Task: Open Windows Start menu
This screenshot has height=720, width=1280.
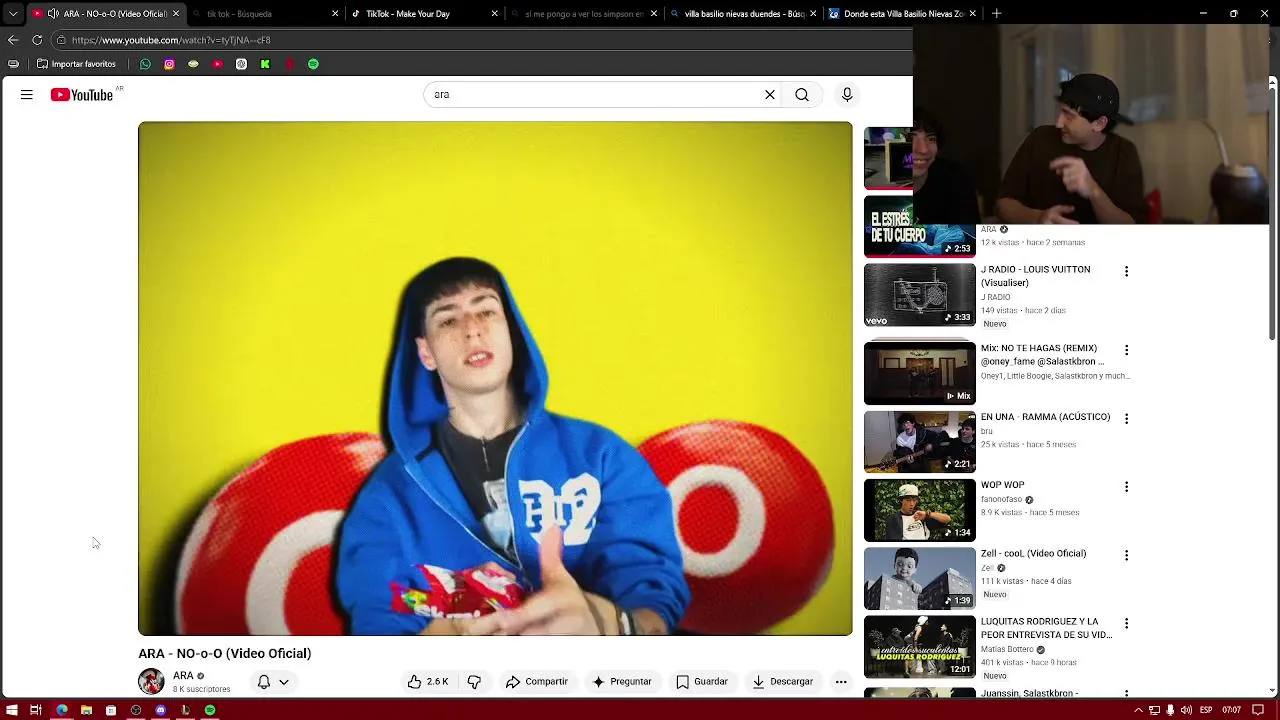Action: 12,710
